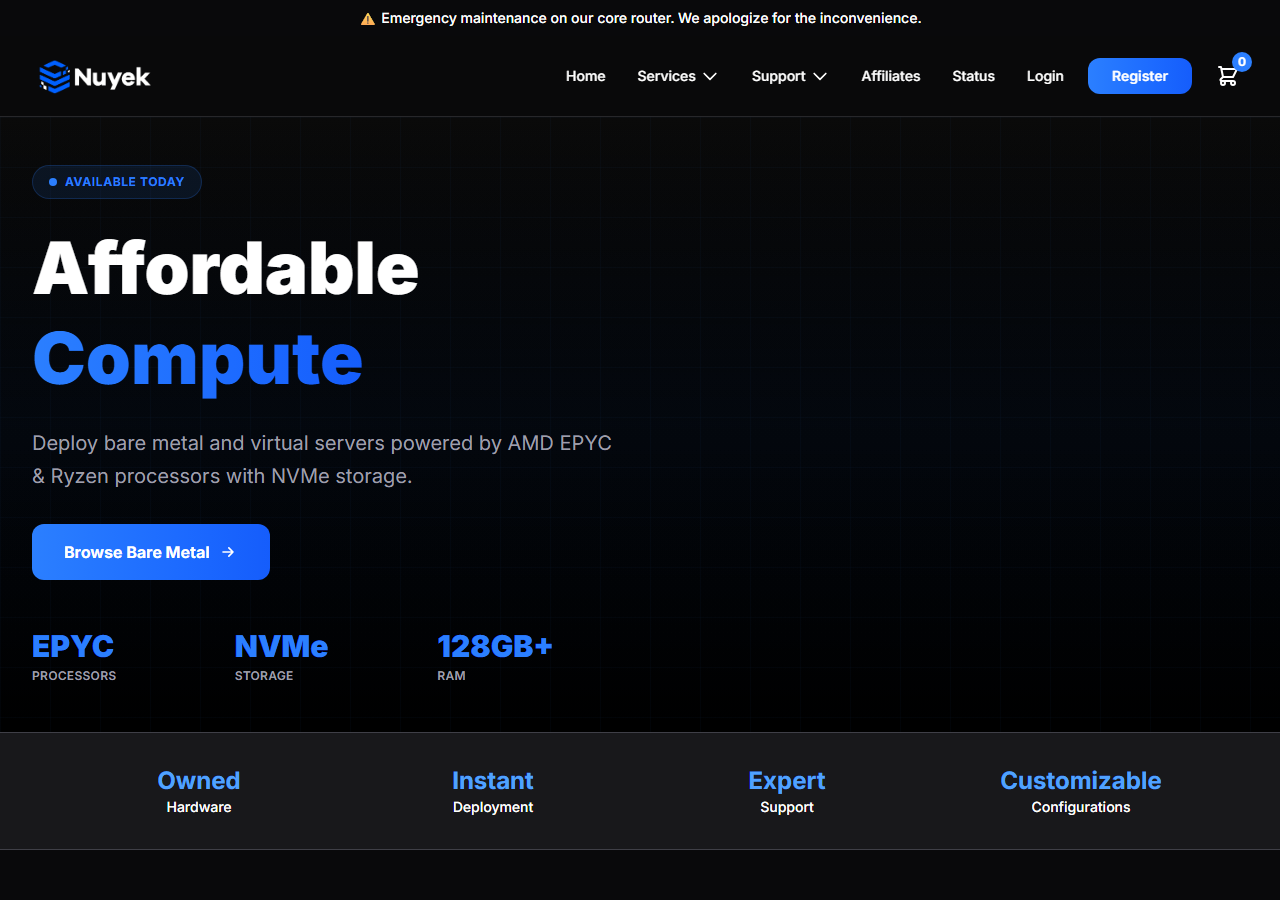Click the Nuyek brand name text
Image resolution: width=1280 pixels, height=900 pixels.
click(x=112, y=77)
